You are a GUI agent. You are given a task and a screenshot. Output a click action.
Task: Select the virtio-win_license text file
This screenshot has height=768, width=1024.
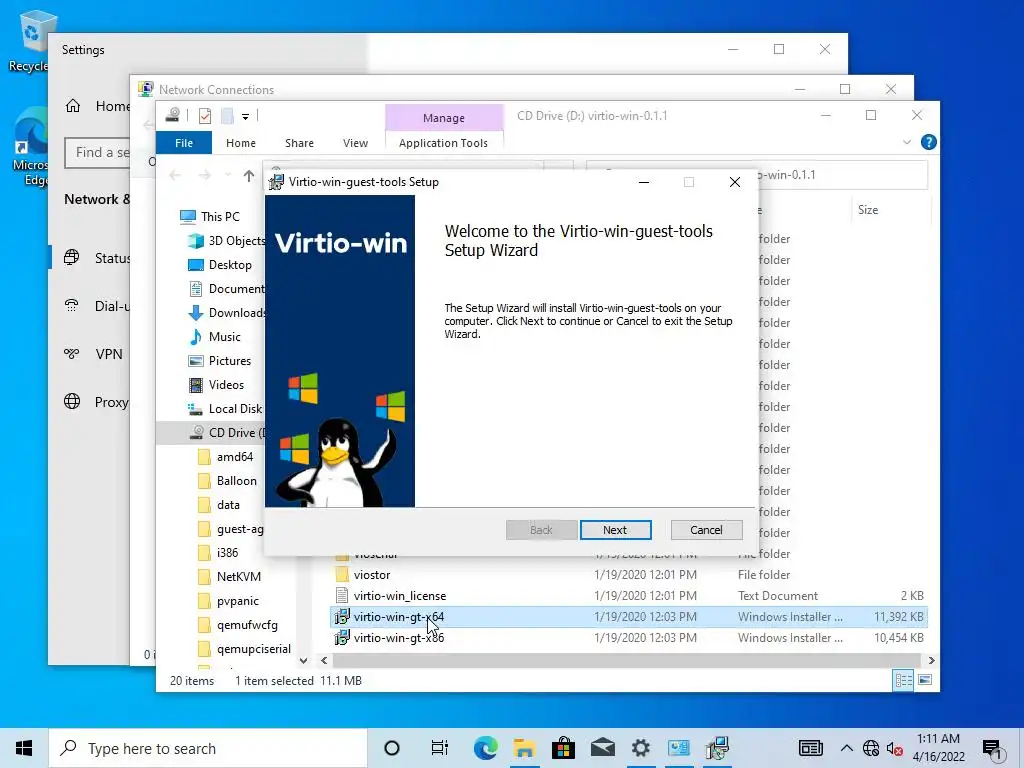pos(628,596)
